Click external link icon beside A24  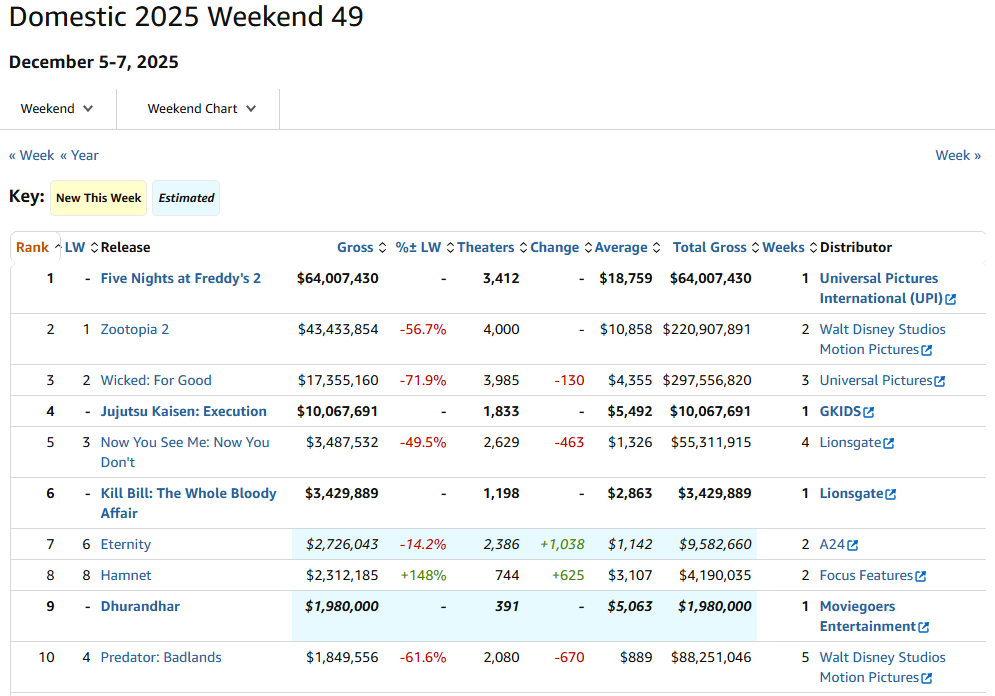[x=853, y=545]
